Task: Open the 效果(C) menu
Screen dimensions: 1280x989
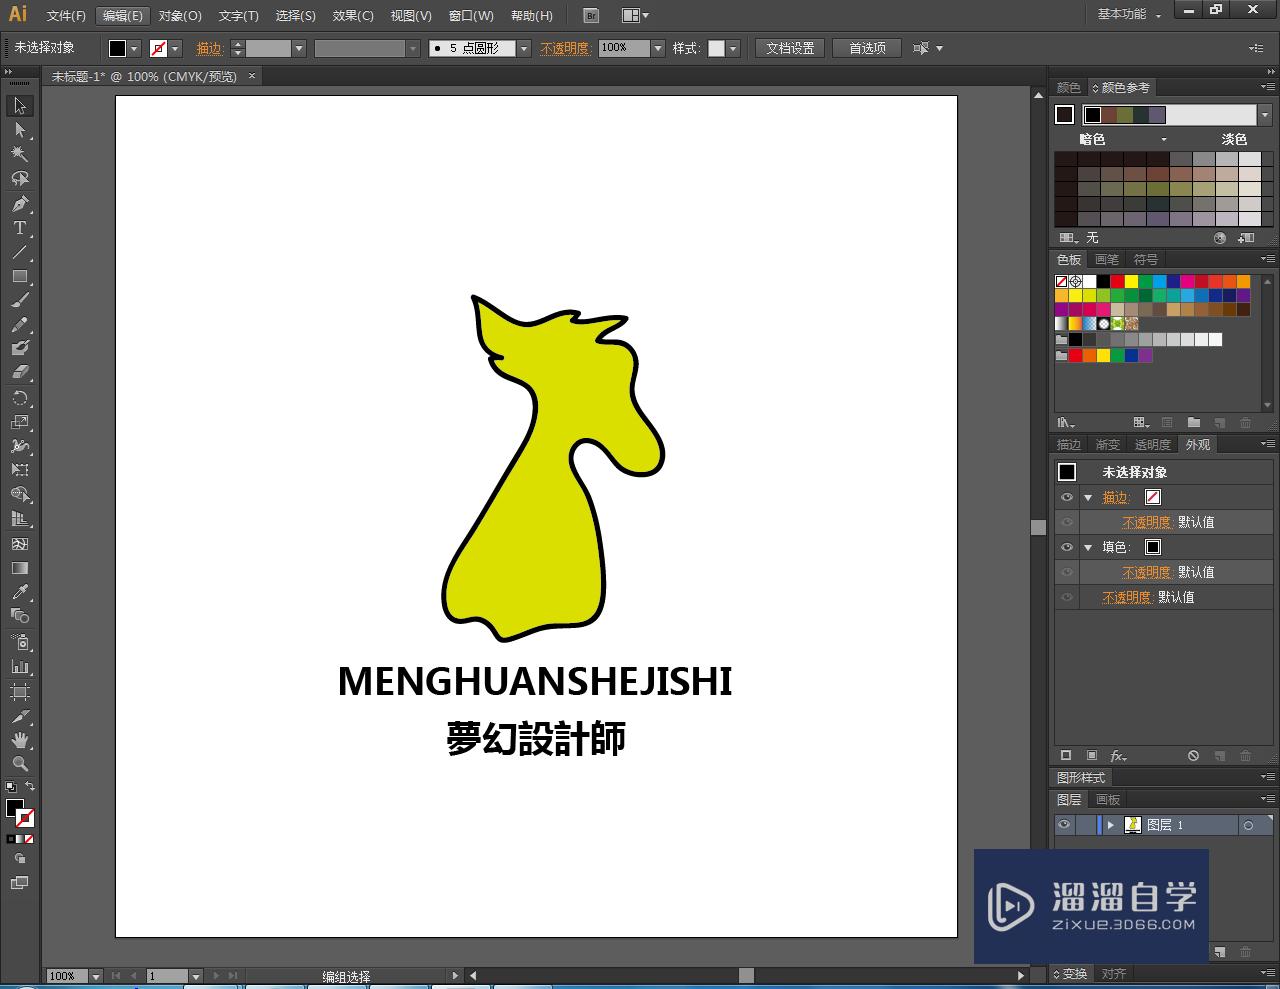Action: (x=353, y=16)
